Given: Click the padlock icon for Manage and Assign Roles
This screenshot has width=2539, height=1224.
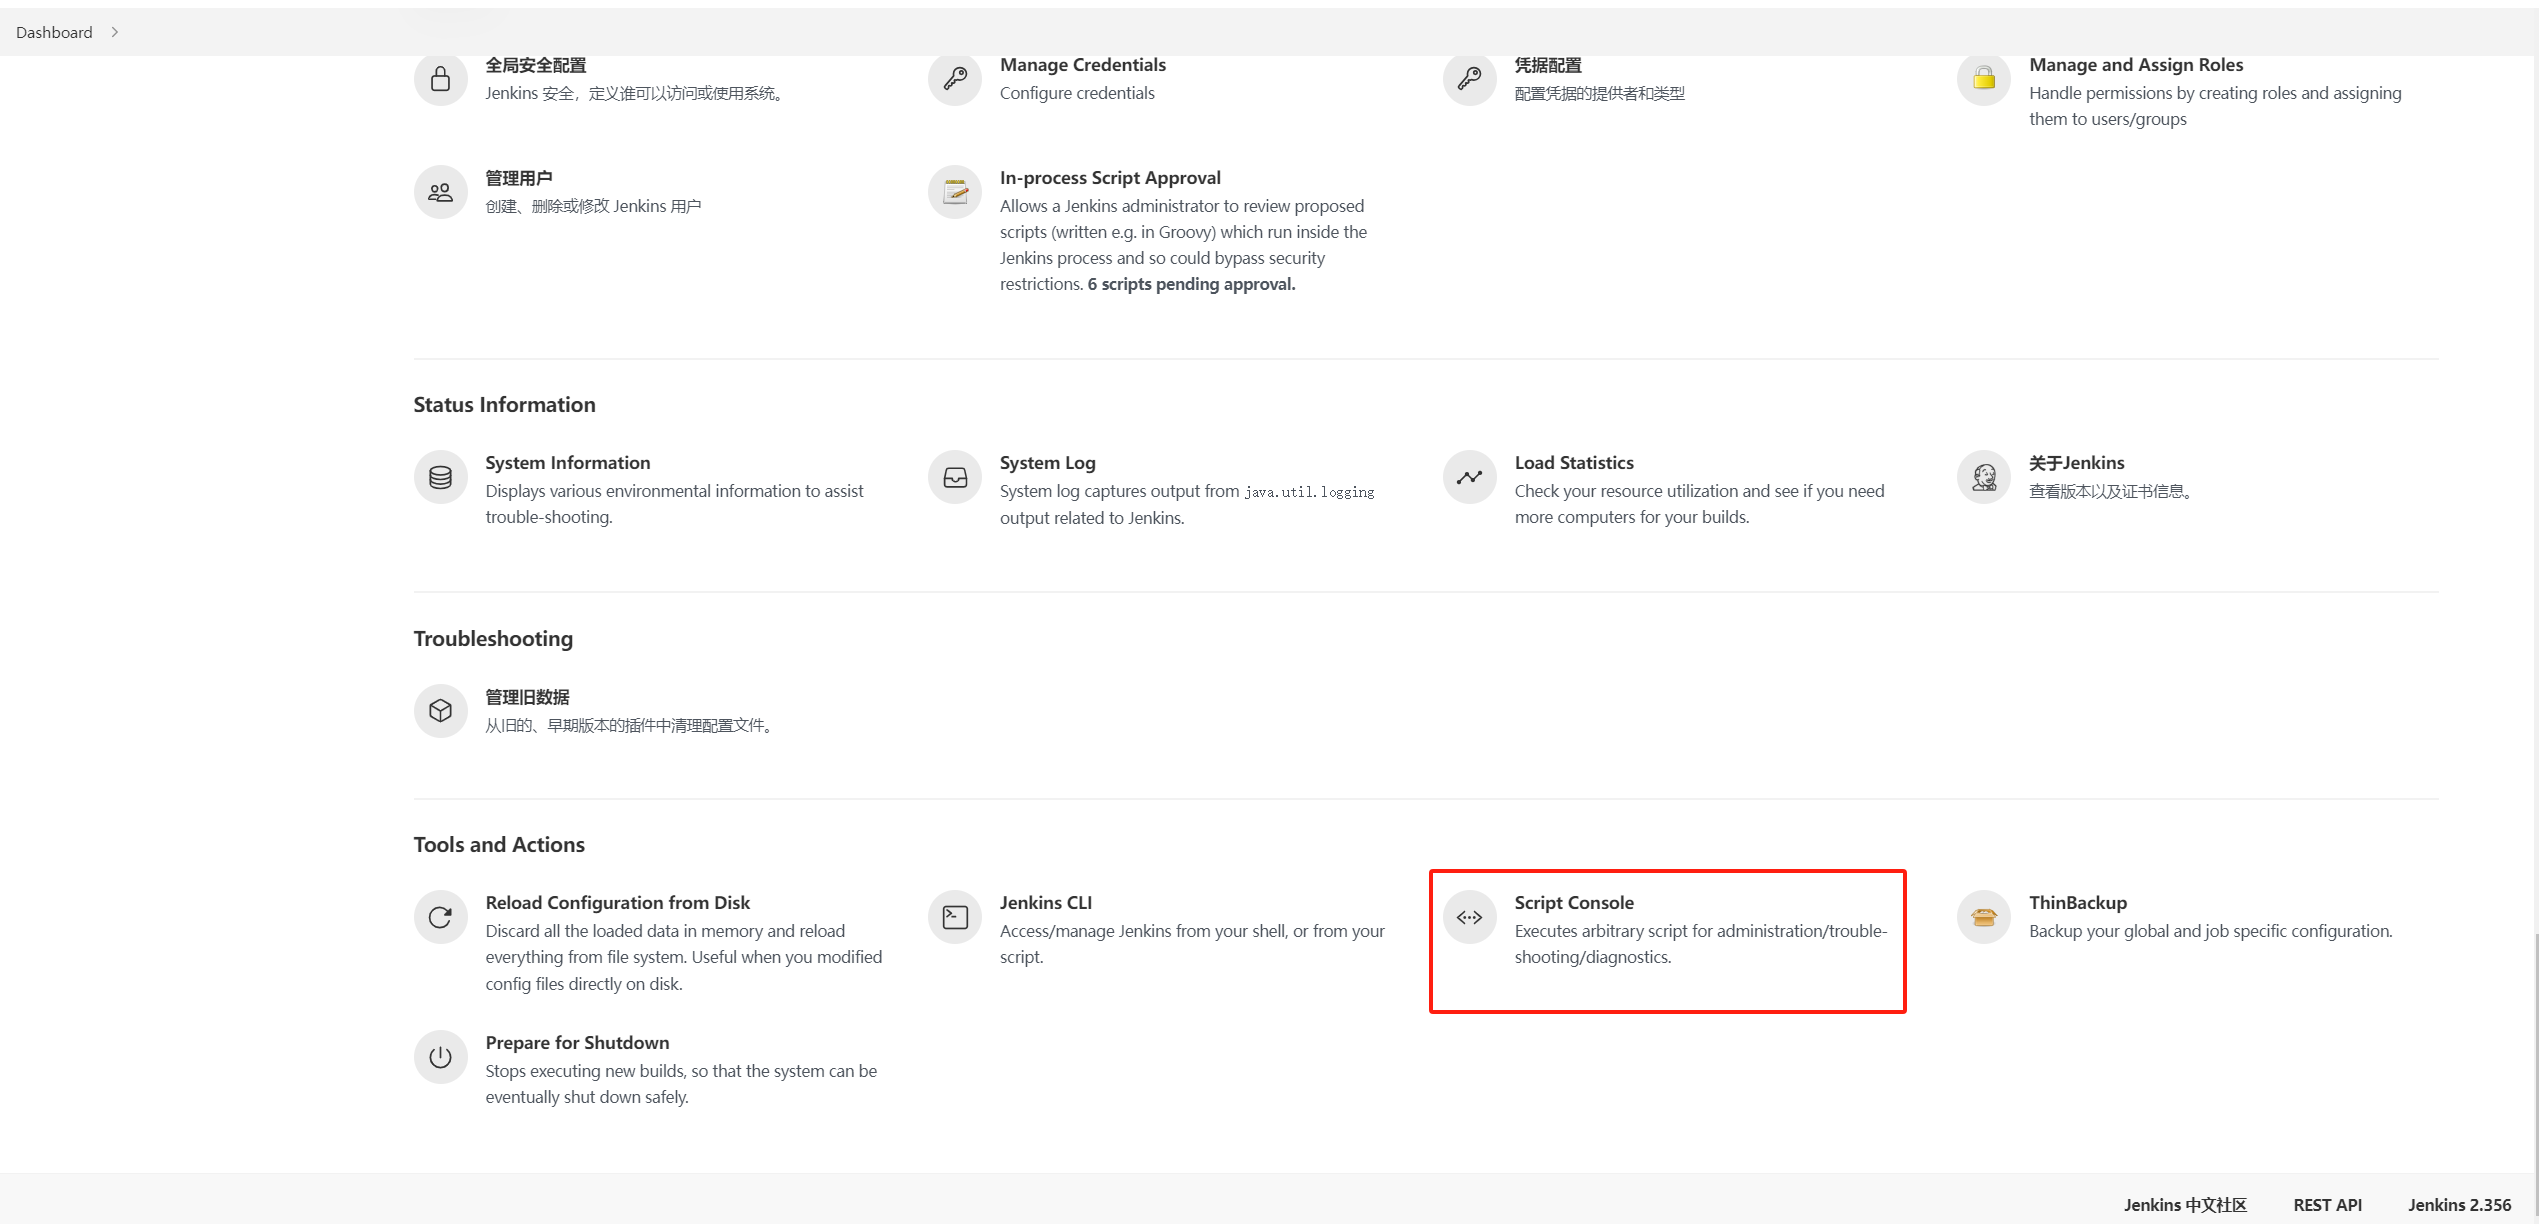Looking at the screenshot, I should tap(1984, 79).
